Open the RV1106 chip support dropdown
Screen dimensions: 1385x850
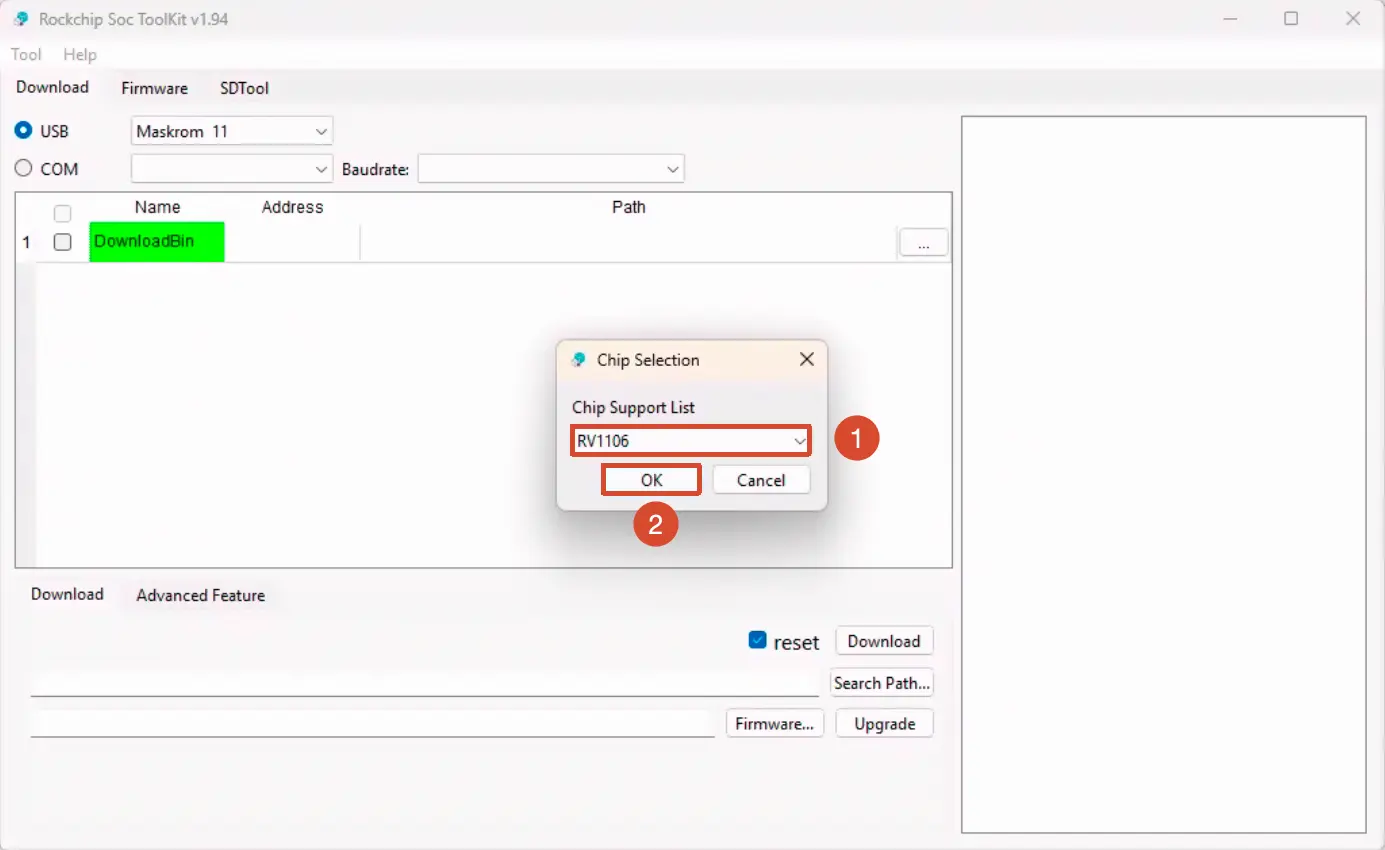690,440
